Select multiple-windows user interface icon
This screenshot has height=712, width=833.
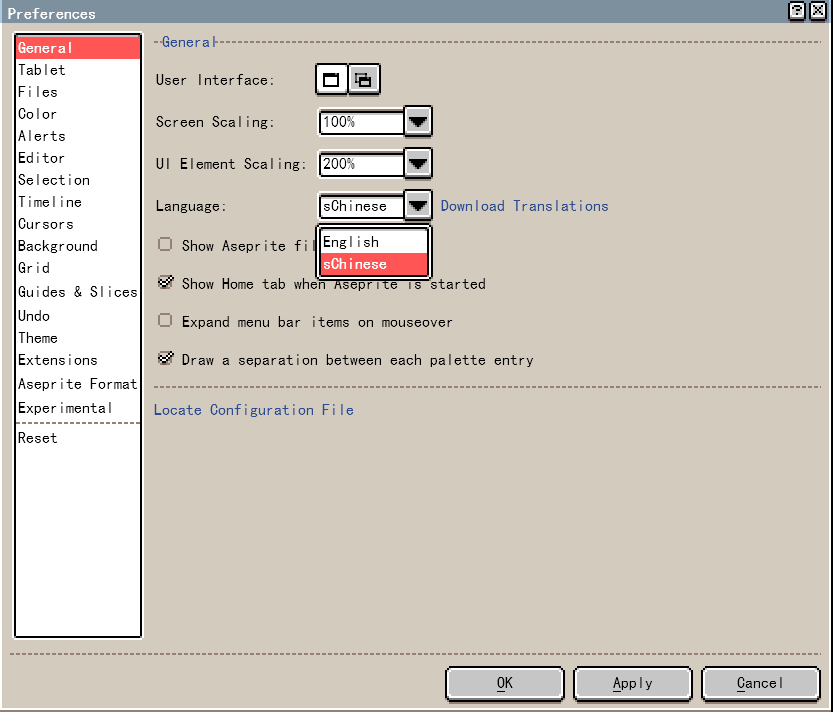(x=364, y=80)
